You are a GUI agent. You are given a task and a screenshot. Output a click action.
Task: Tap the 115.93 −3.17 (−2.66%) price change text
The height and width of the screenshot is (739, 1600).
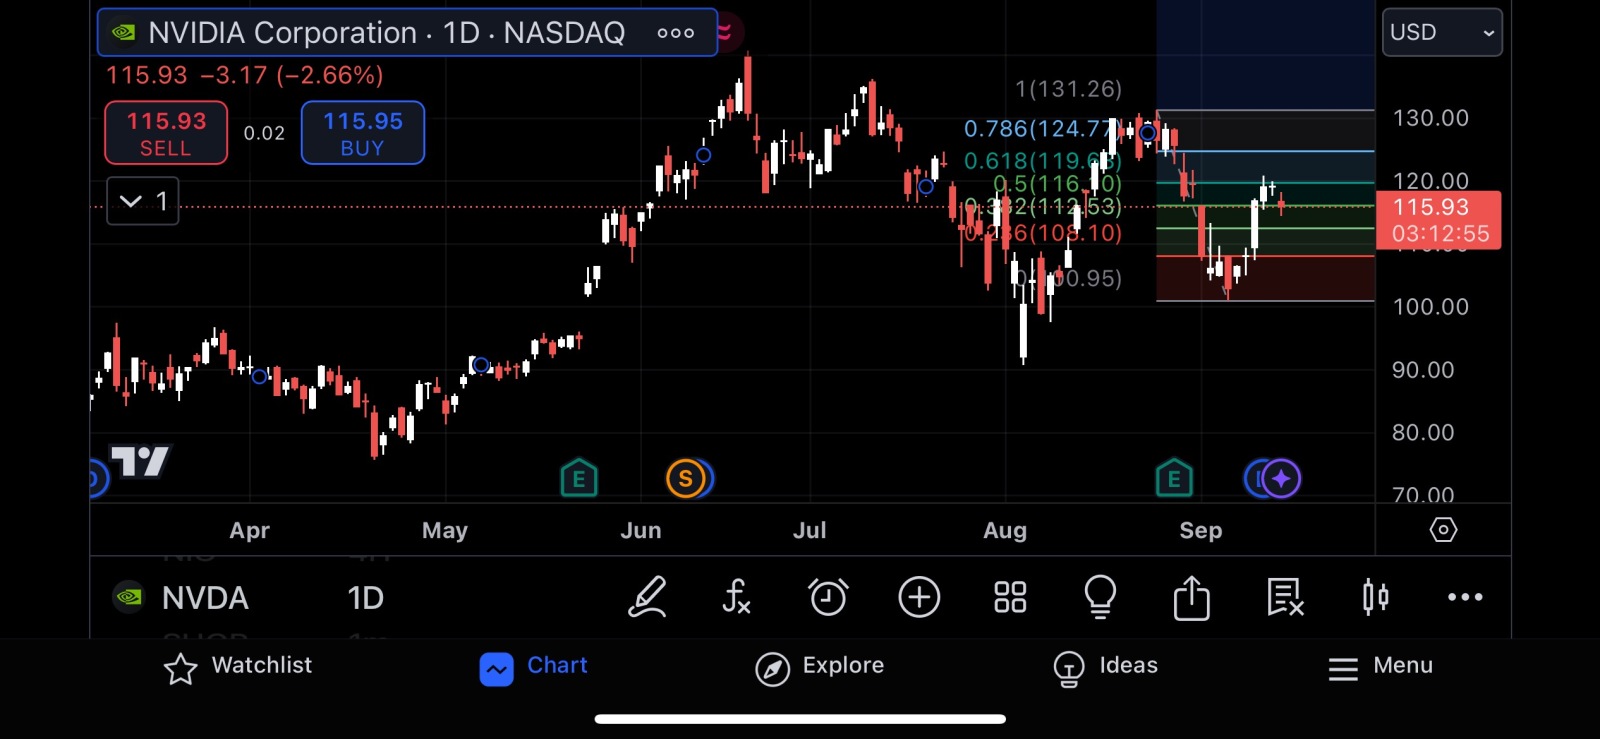pyautogui.click(x=245, y=75)
